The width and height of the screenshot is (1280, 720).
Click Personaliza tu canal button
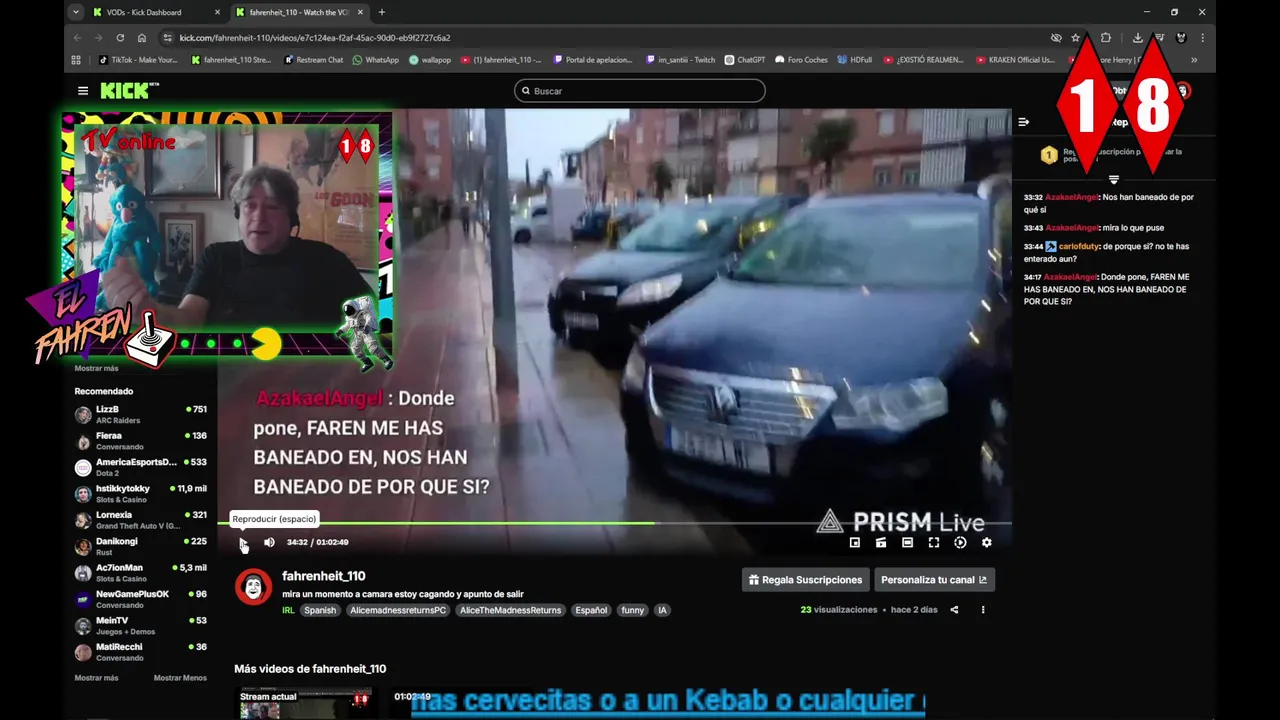[x=934, y=580]
